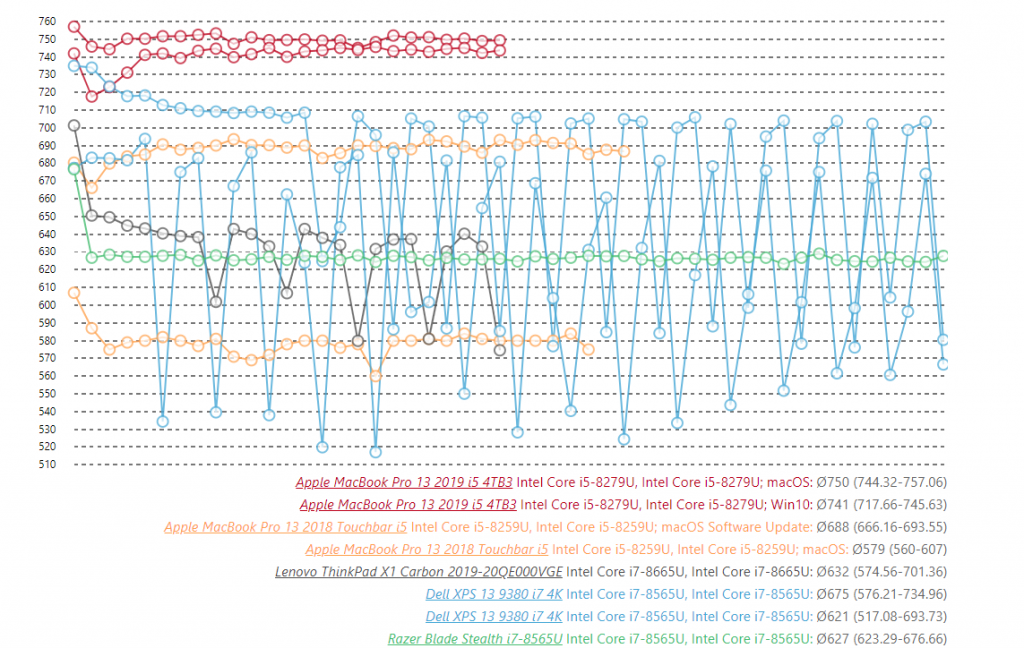Click the 660 y-axis label
The height and width of the screenshot is (648, 1024).
47,199
